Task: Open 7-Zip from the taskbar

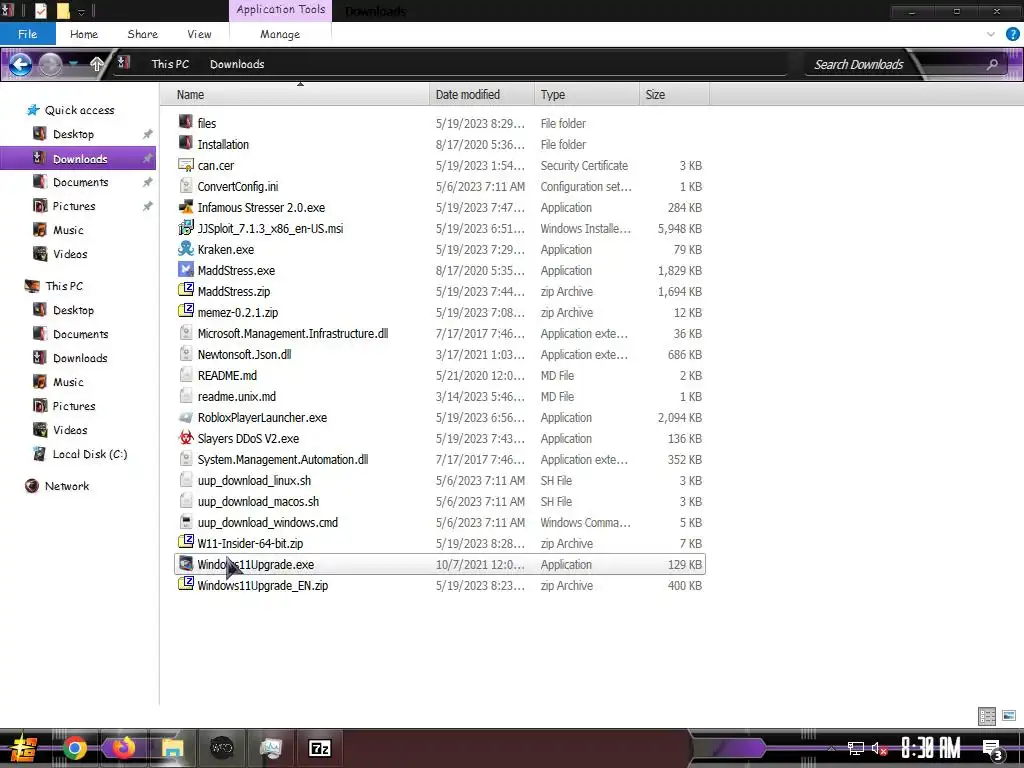Action: [319, 748]
